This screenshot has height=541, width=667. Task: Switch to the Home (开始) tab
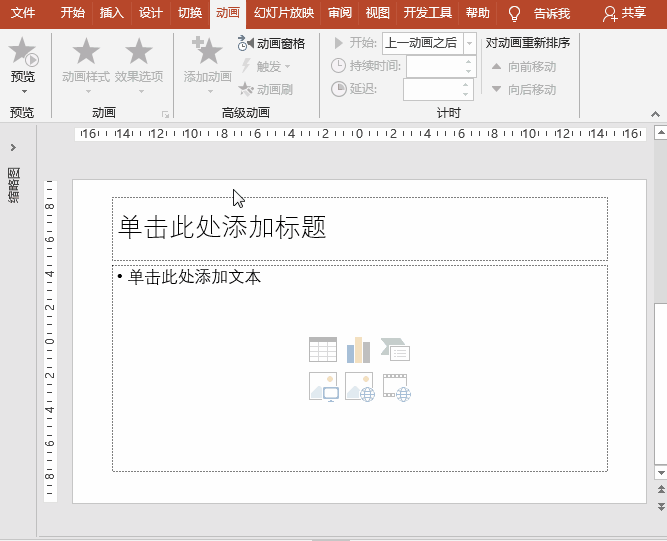[73, 13]
